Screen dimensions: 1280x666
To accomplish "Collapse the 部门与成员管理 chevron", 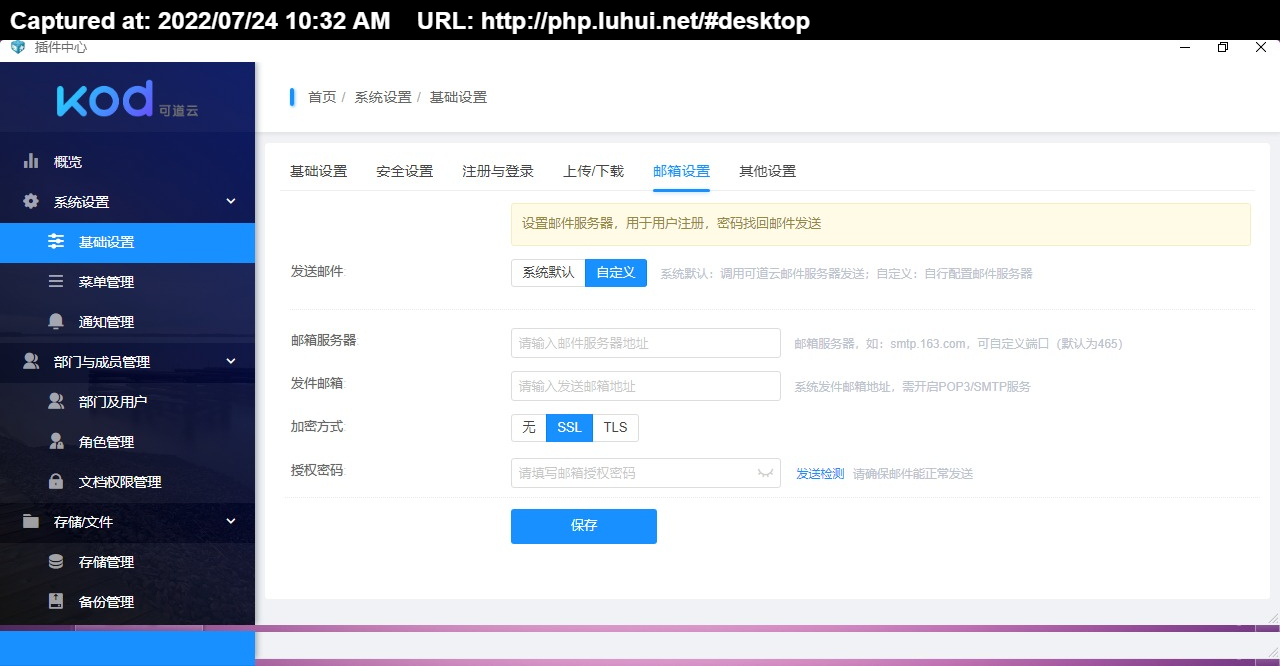I will click(231, 361).
